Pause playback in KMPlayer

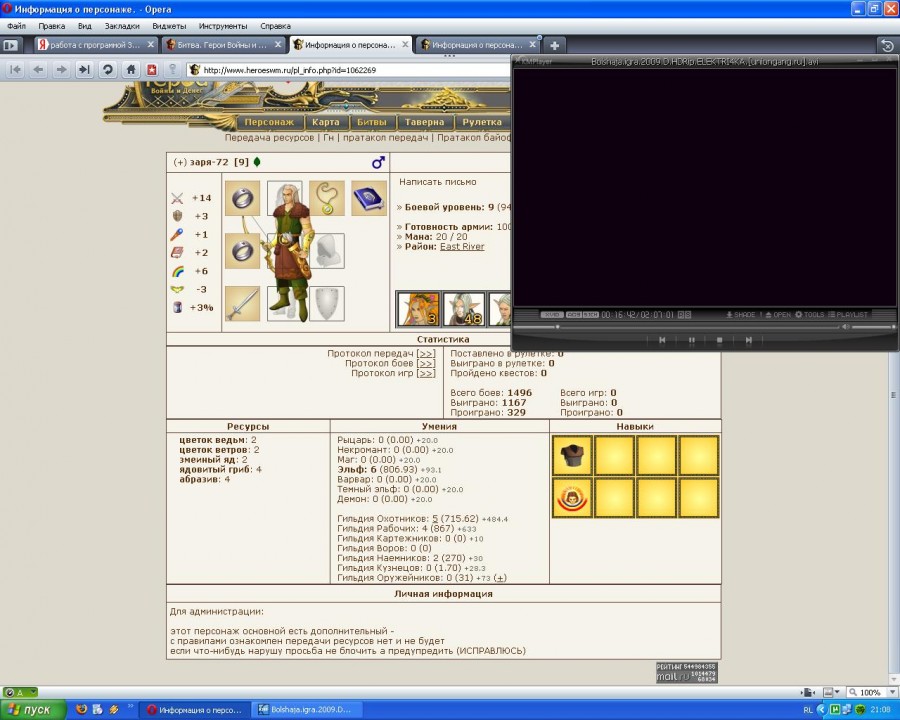click(691, 340)
